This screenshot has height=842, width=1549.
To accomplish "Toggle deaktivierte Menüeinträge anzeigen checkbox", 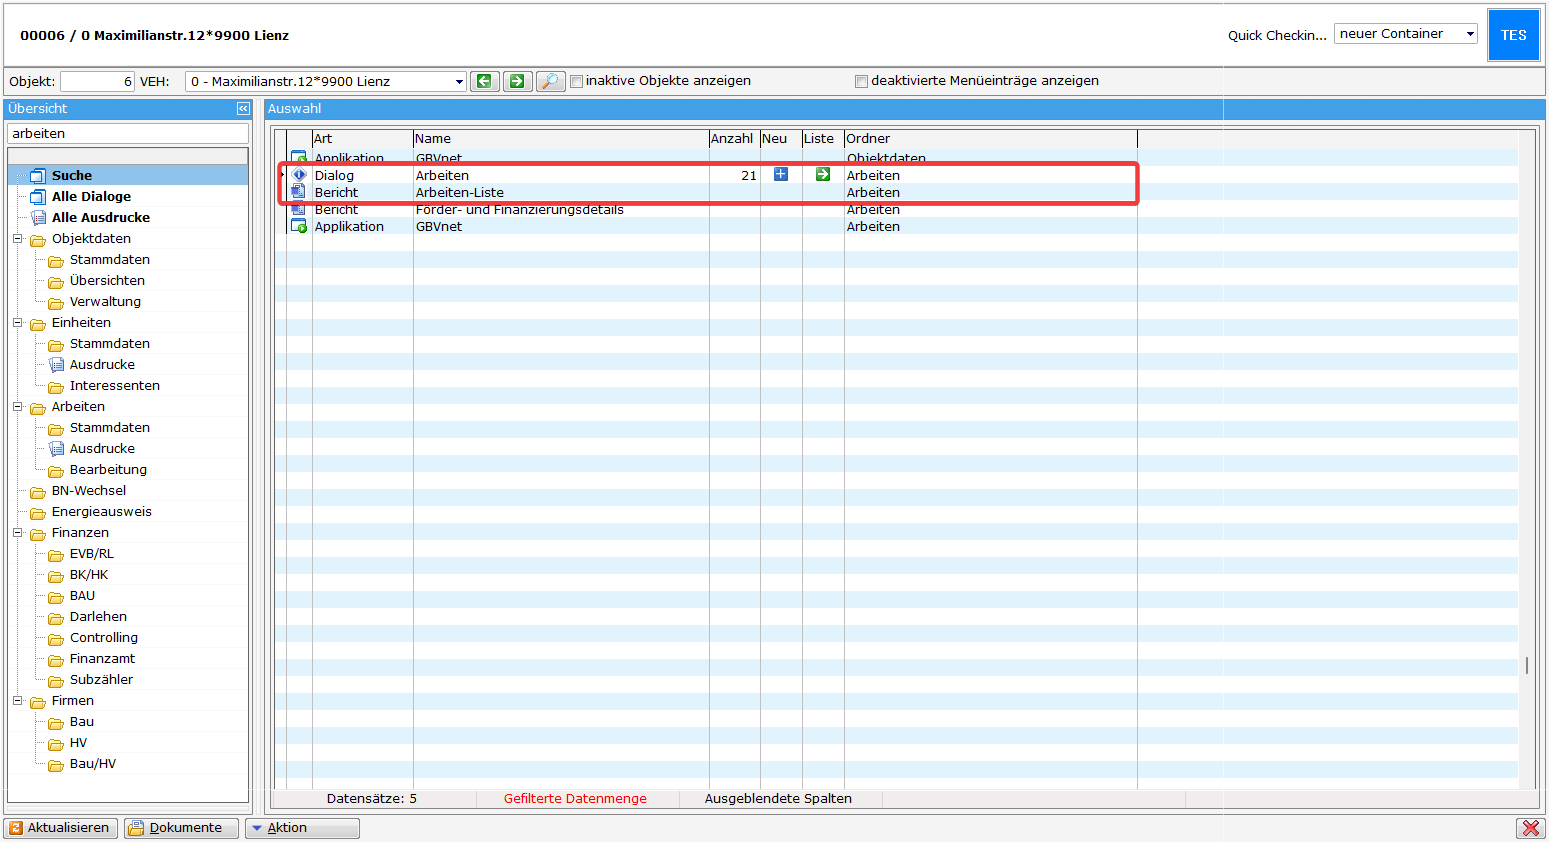I will [861, 82].
